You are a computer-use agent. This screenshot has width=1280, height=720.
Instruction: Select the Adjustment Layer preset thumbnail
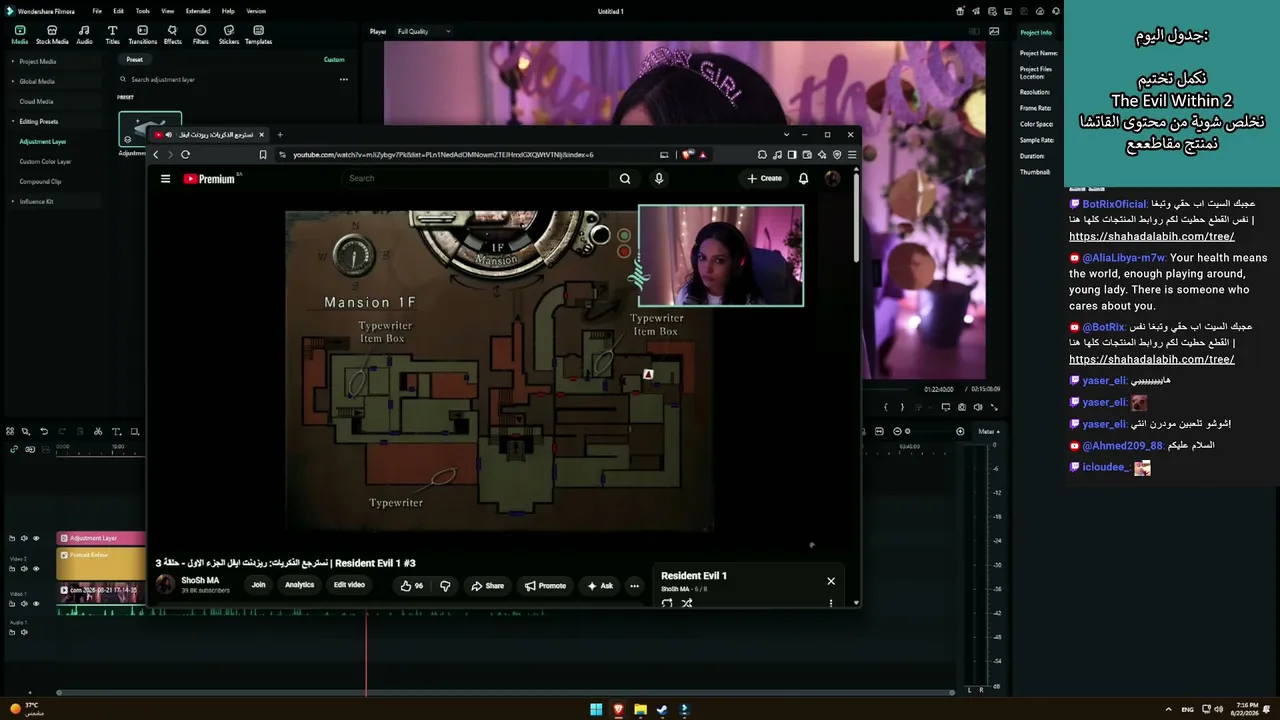(150, 130)
